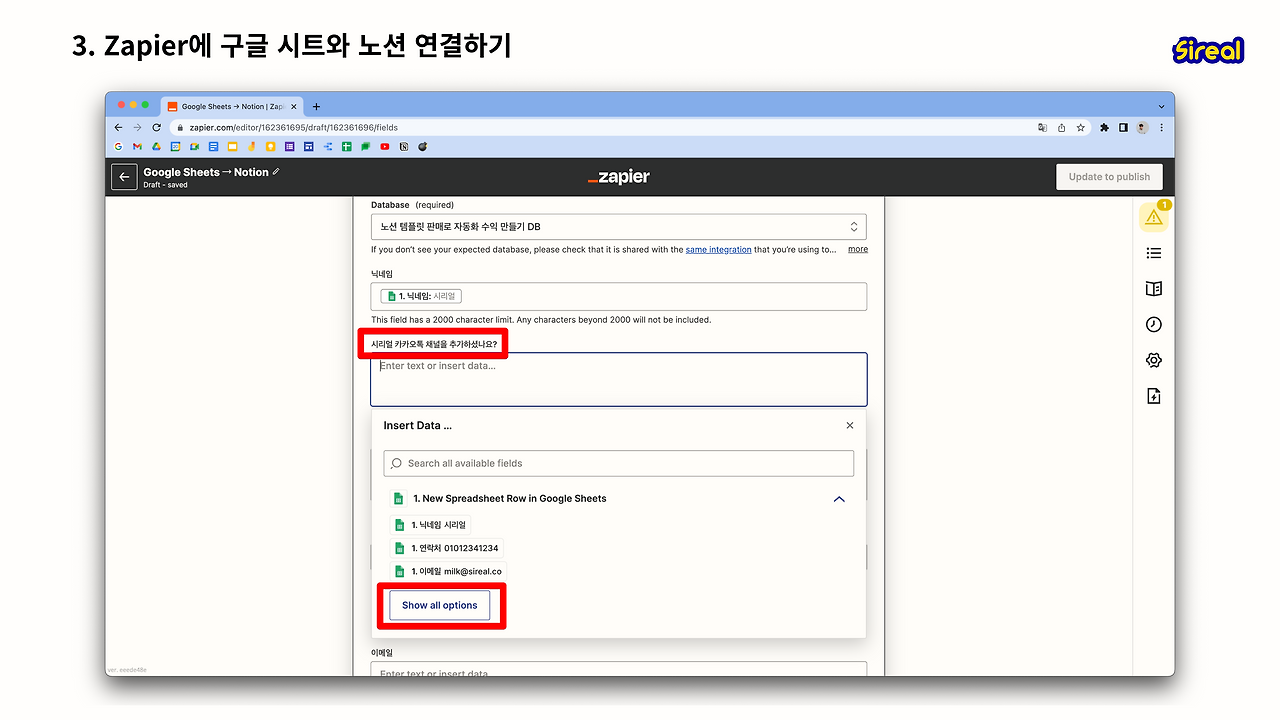Open the Google Meet bookmark
The image size is (1280, 720).
[194, 147]
